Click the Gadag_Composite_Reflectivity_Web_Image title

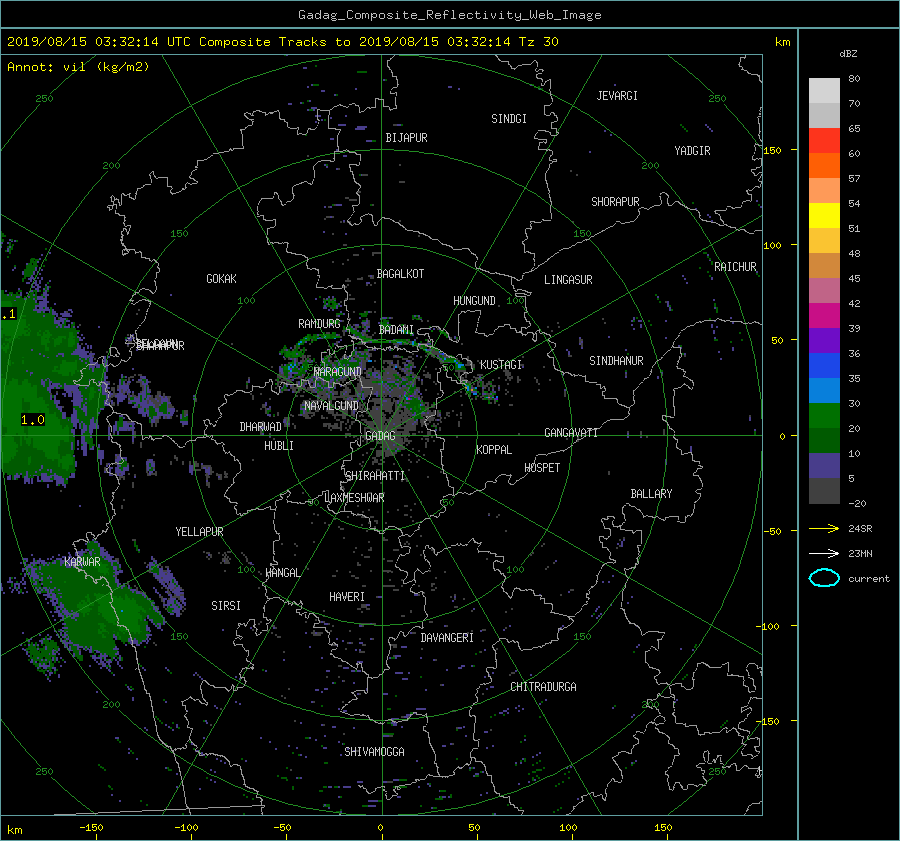[449, 15]
